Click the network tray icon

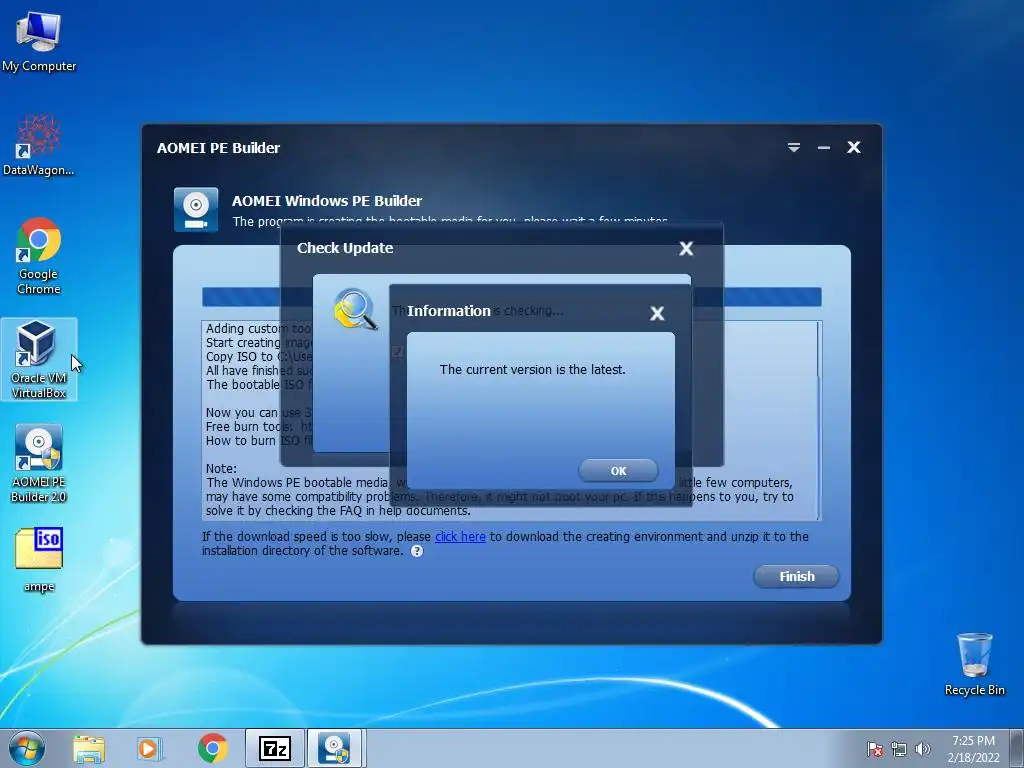tap(899, 749)
